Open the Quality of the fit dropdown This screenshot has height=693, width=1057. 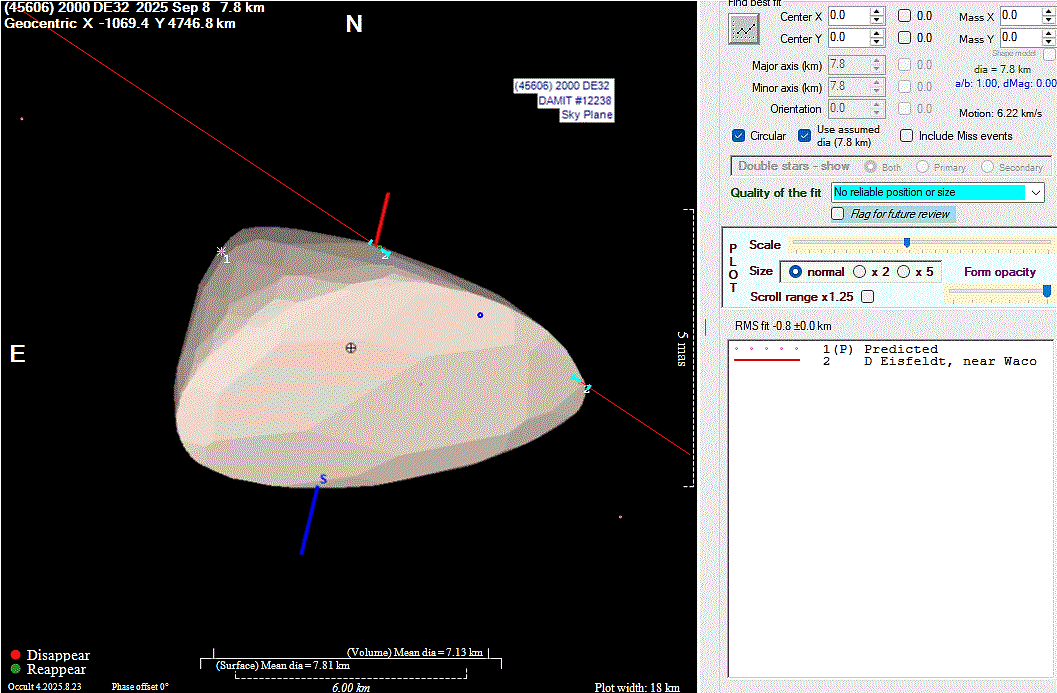[x=1035, y=192]
